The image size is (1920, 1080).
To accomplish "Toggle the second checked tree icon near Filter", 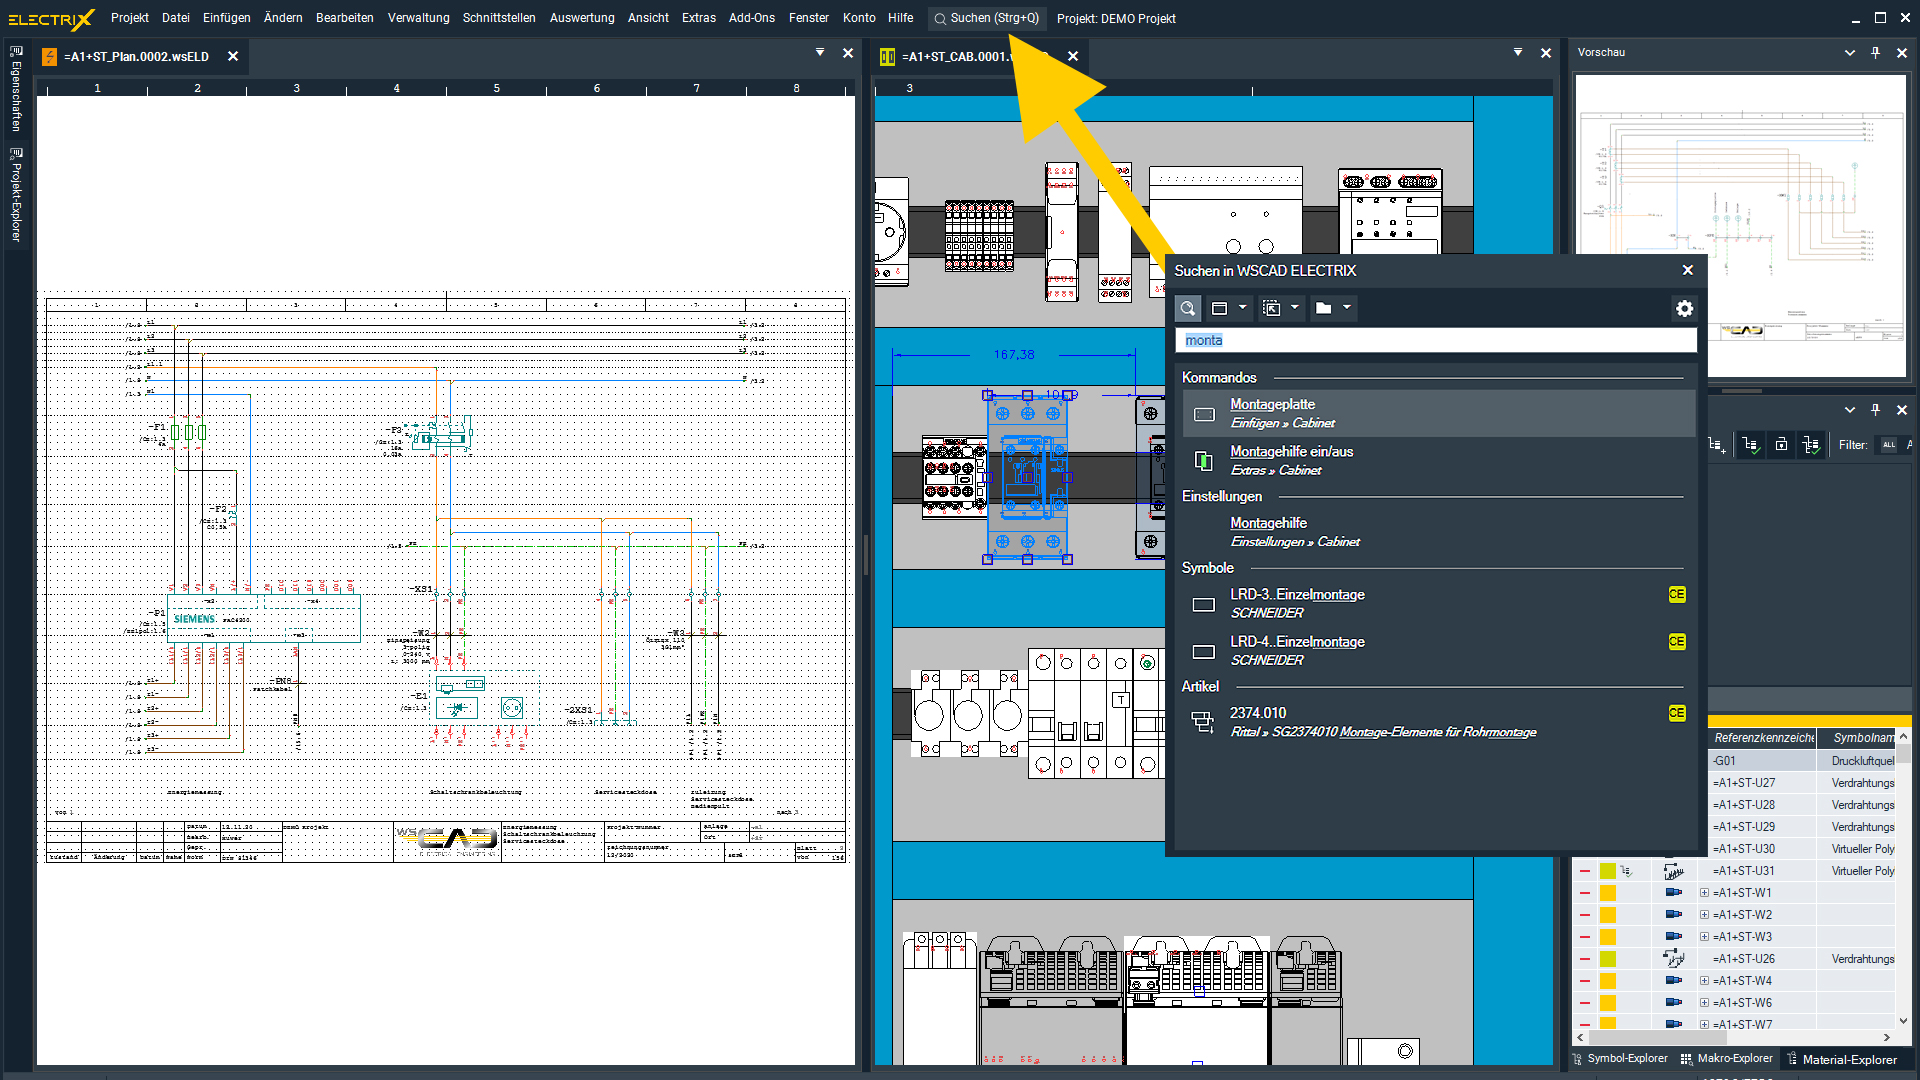I will (1812, 445).
